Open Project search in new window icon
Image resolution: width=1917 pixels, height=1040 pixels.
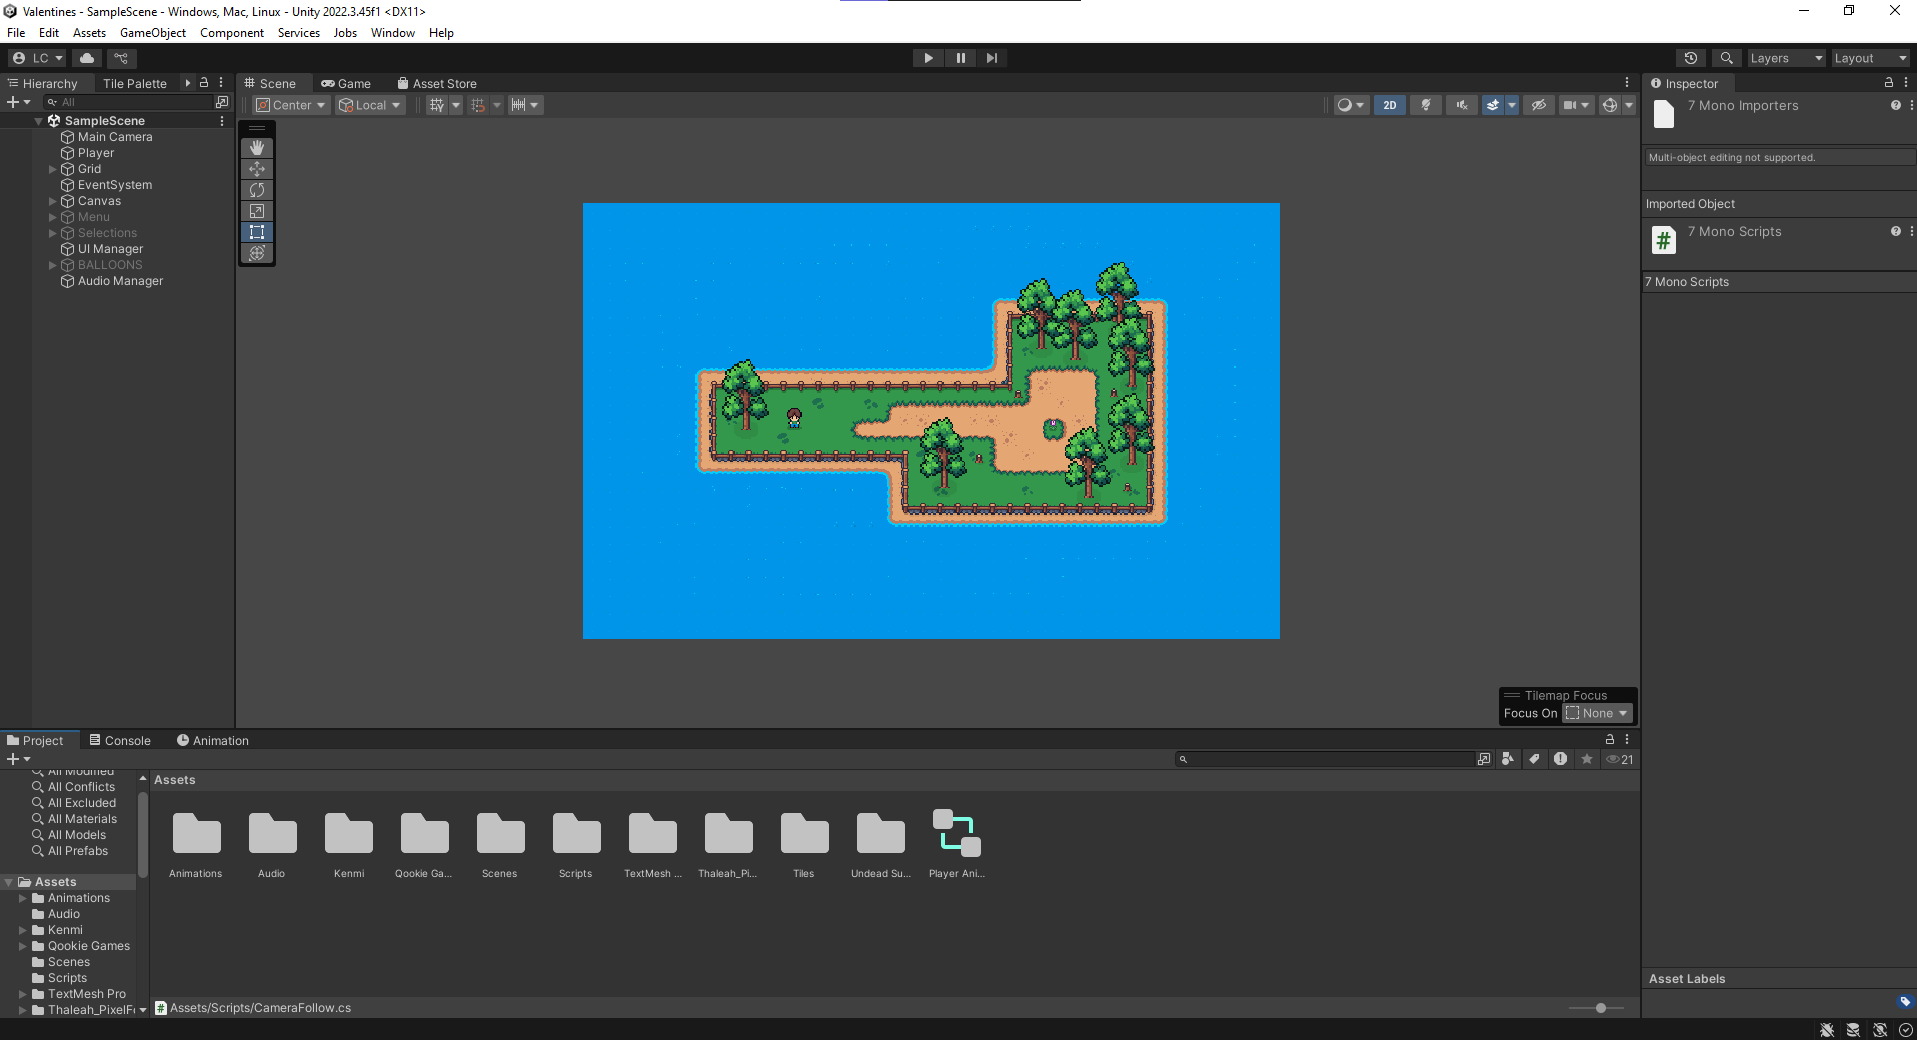tap(1484, 759)
